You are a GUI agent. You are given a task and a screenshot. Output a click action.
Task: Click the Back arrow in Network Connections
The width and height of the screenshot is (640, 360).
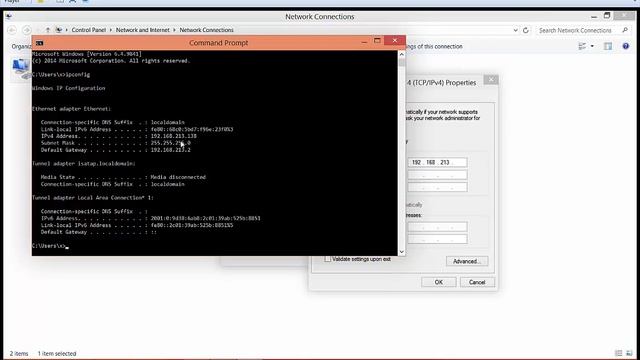(12, 30)
